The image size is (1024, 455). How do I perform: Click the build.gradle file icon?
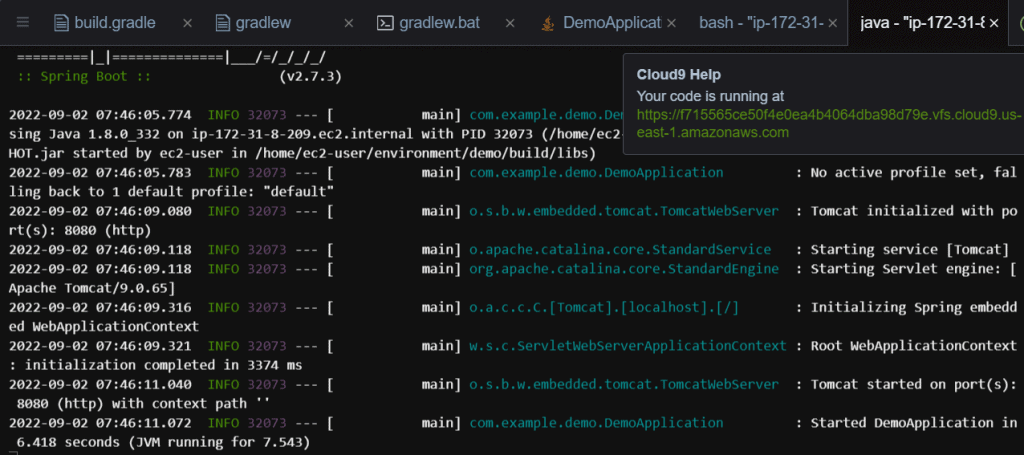(62, 22)
